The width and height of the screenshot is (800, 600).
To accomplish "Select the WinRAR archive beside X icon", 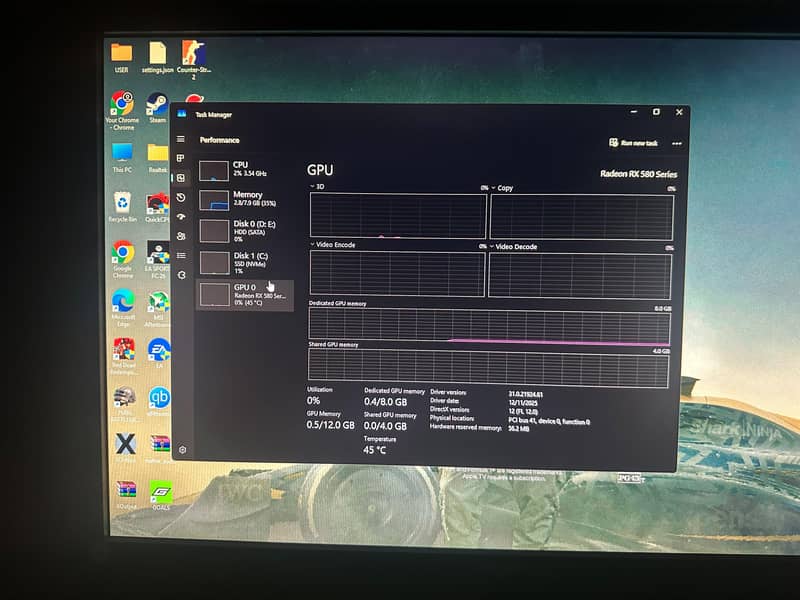I will [160, 449].
